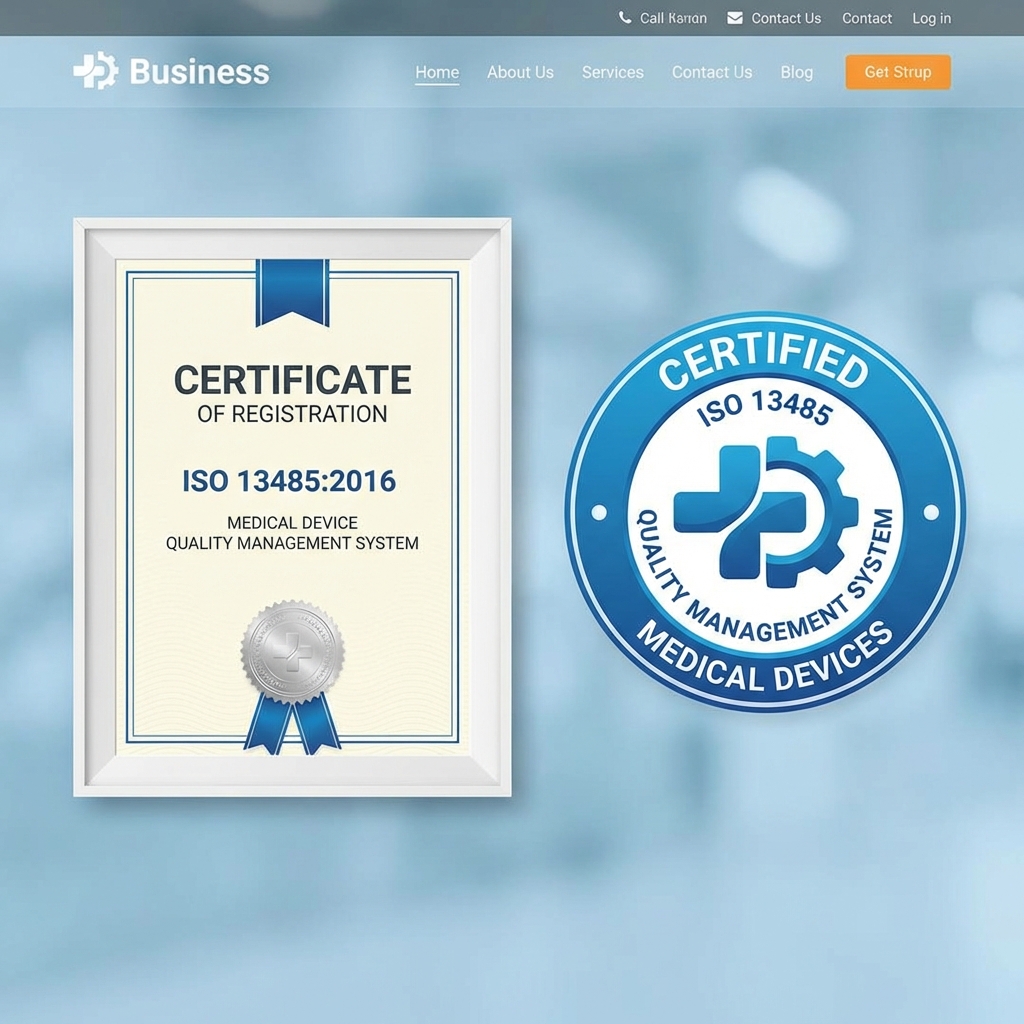Open the framed certificate image
1024x1024 pixels.
coord(292,507)
